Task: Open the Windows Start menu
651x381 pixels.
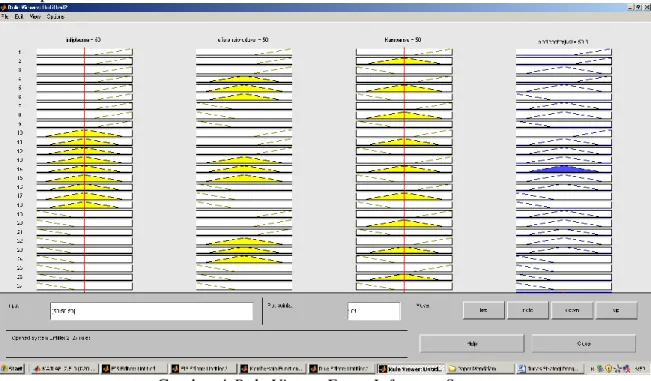Action: pos(12,368)
